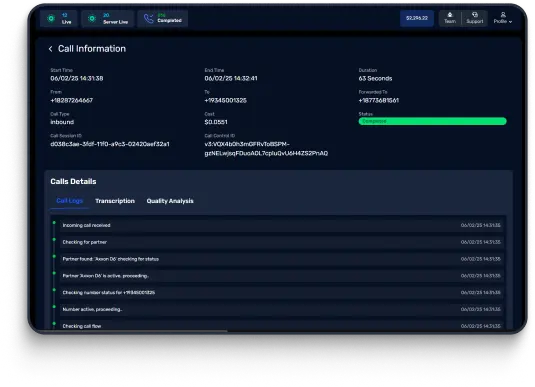This screenshot has width=535, height=387.
Task: Click the Forwarded To number +18773681561
Action: pyautogui.click(x=379, y=100)
